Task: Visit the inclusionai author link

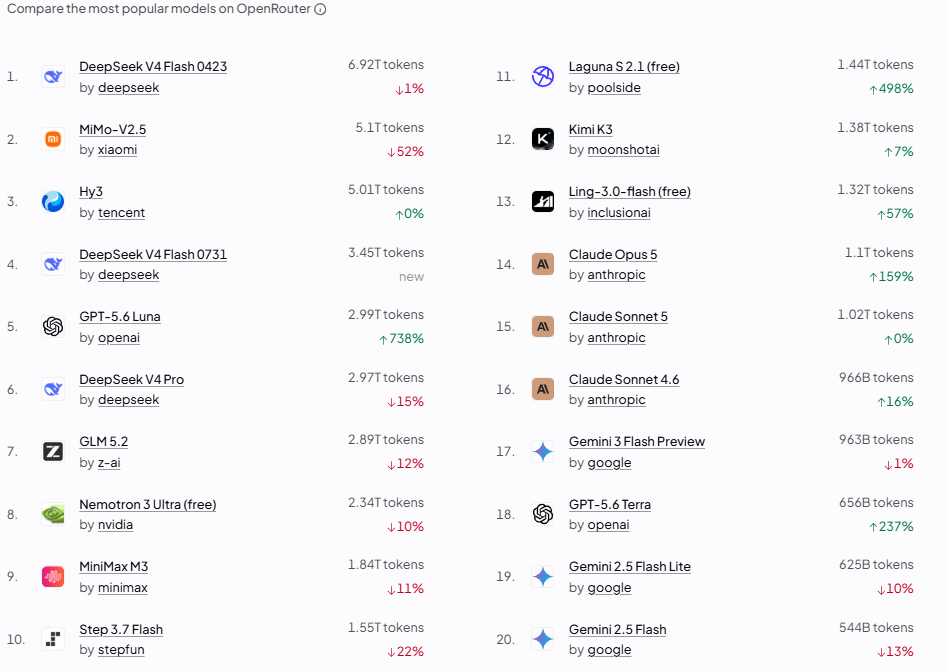Action: (619, 213)
